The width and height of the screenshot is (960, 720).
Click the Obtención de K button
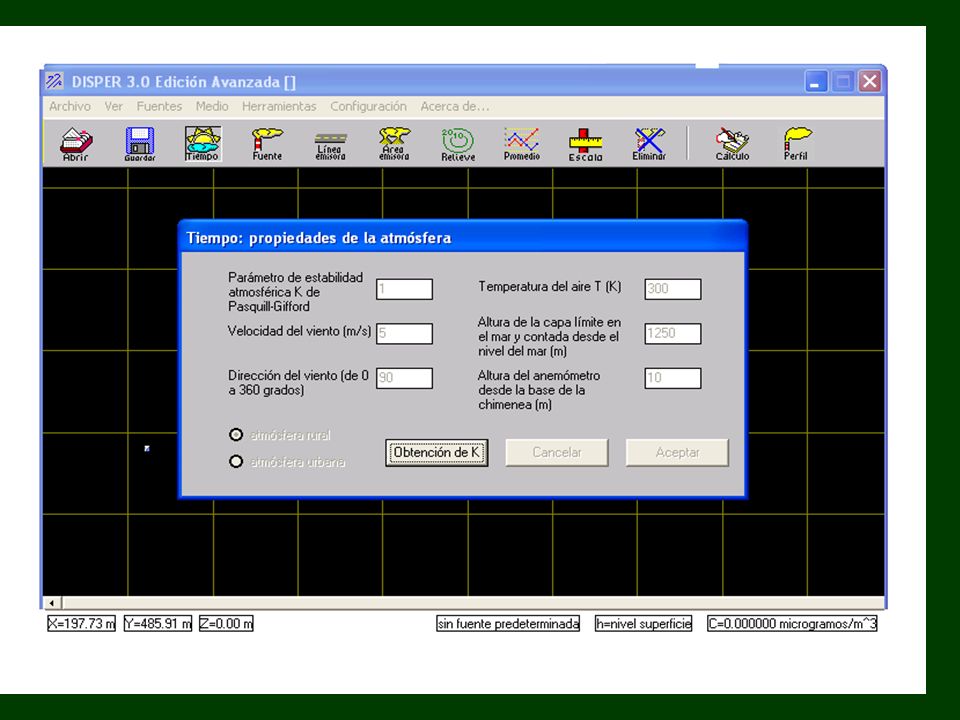[x=437, y=452]
